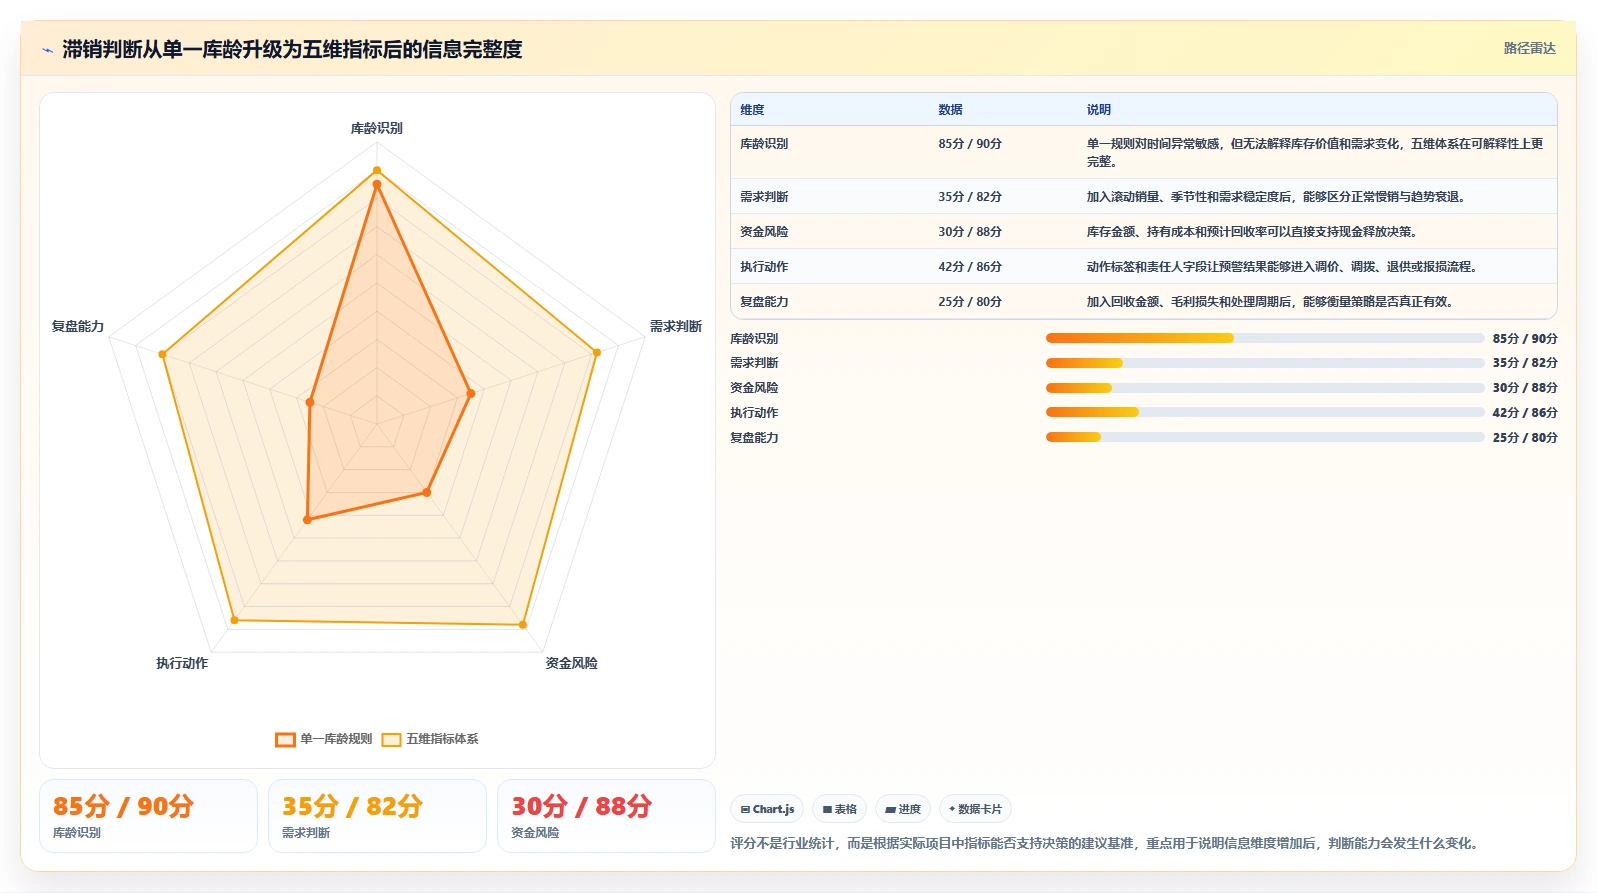This screenshot has width=1597, height=893.
Task: Click the 维度 column header
Action: point(752,110)
